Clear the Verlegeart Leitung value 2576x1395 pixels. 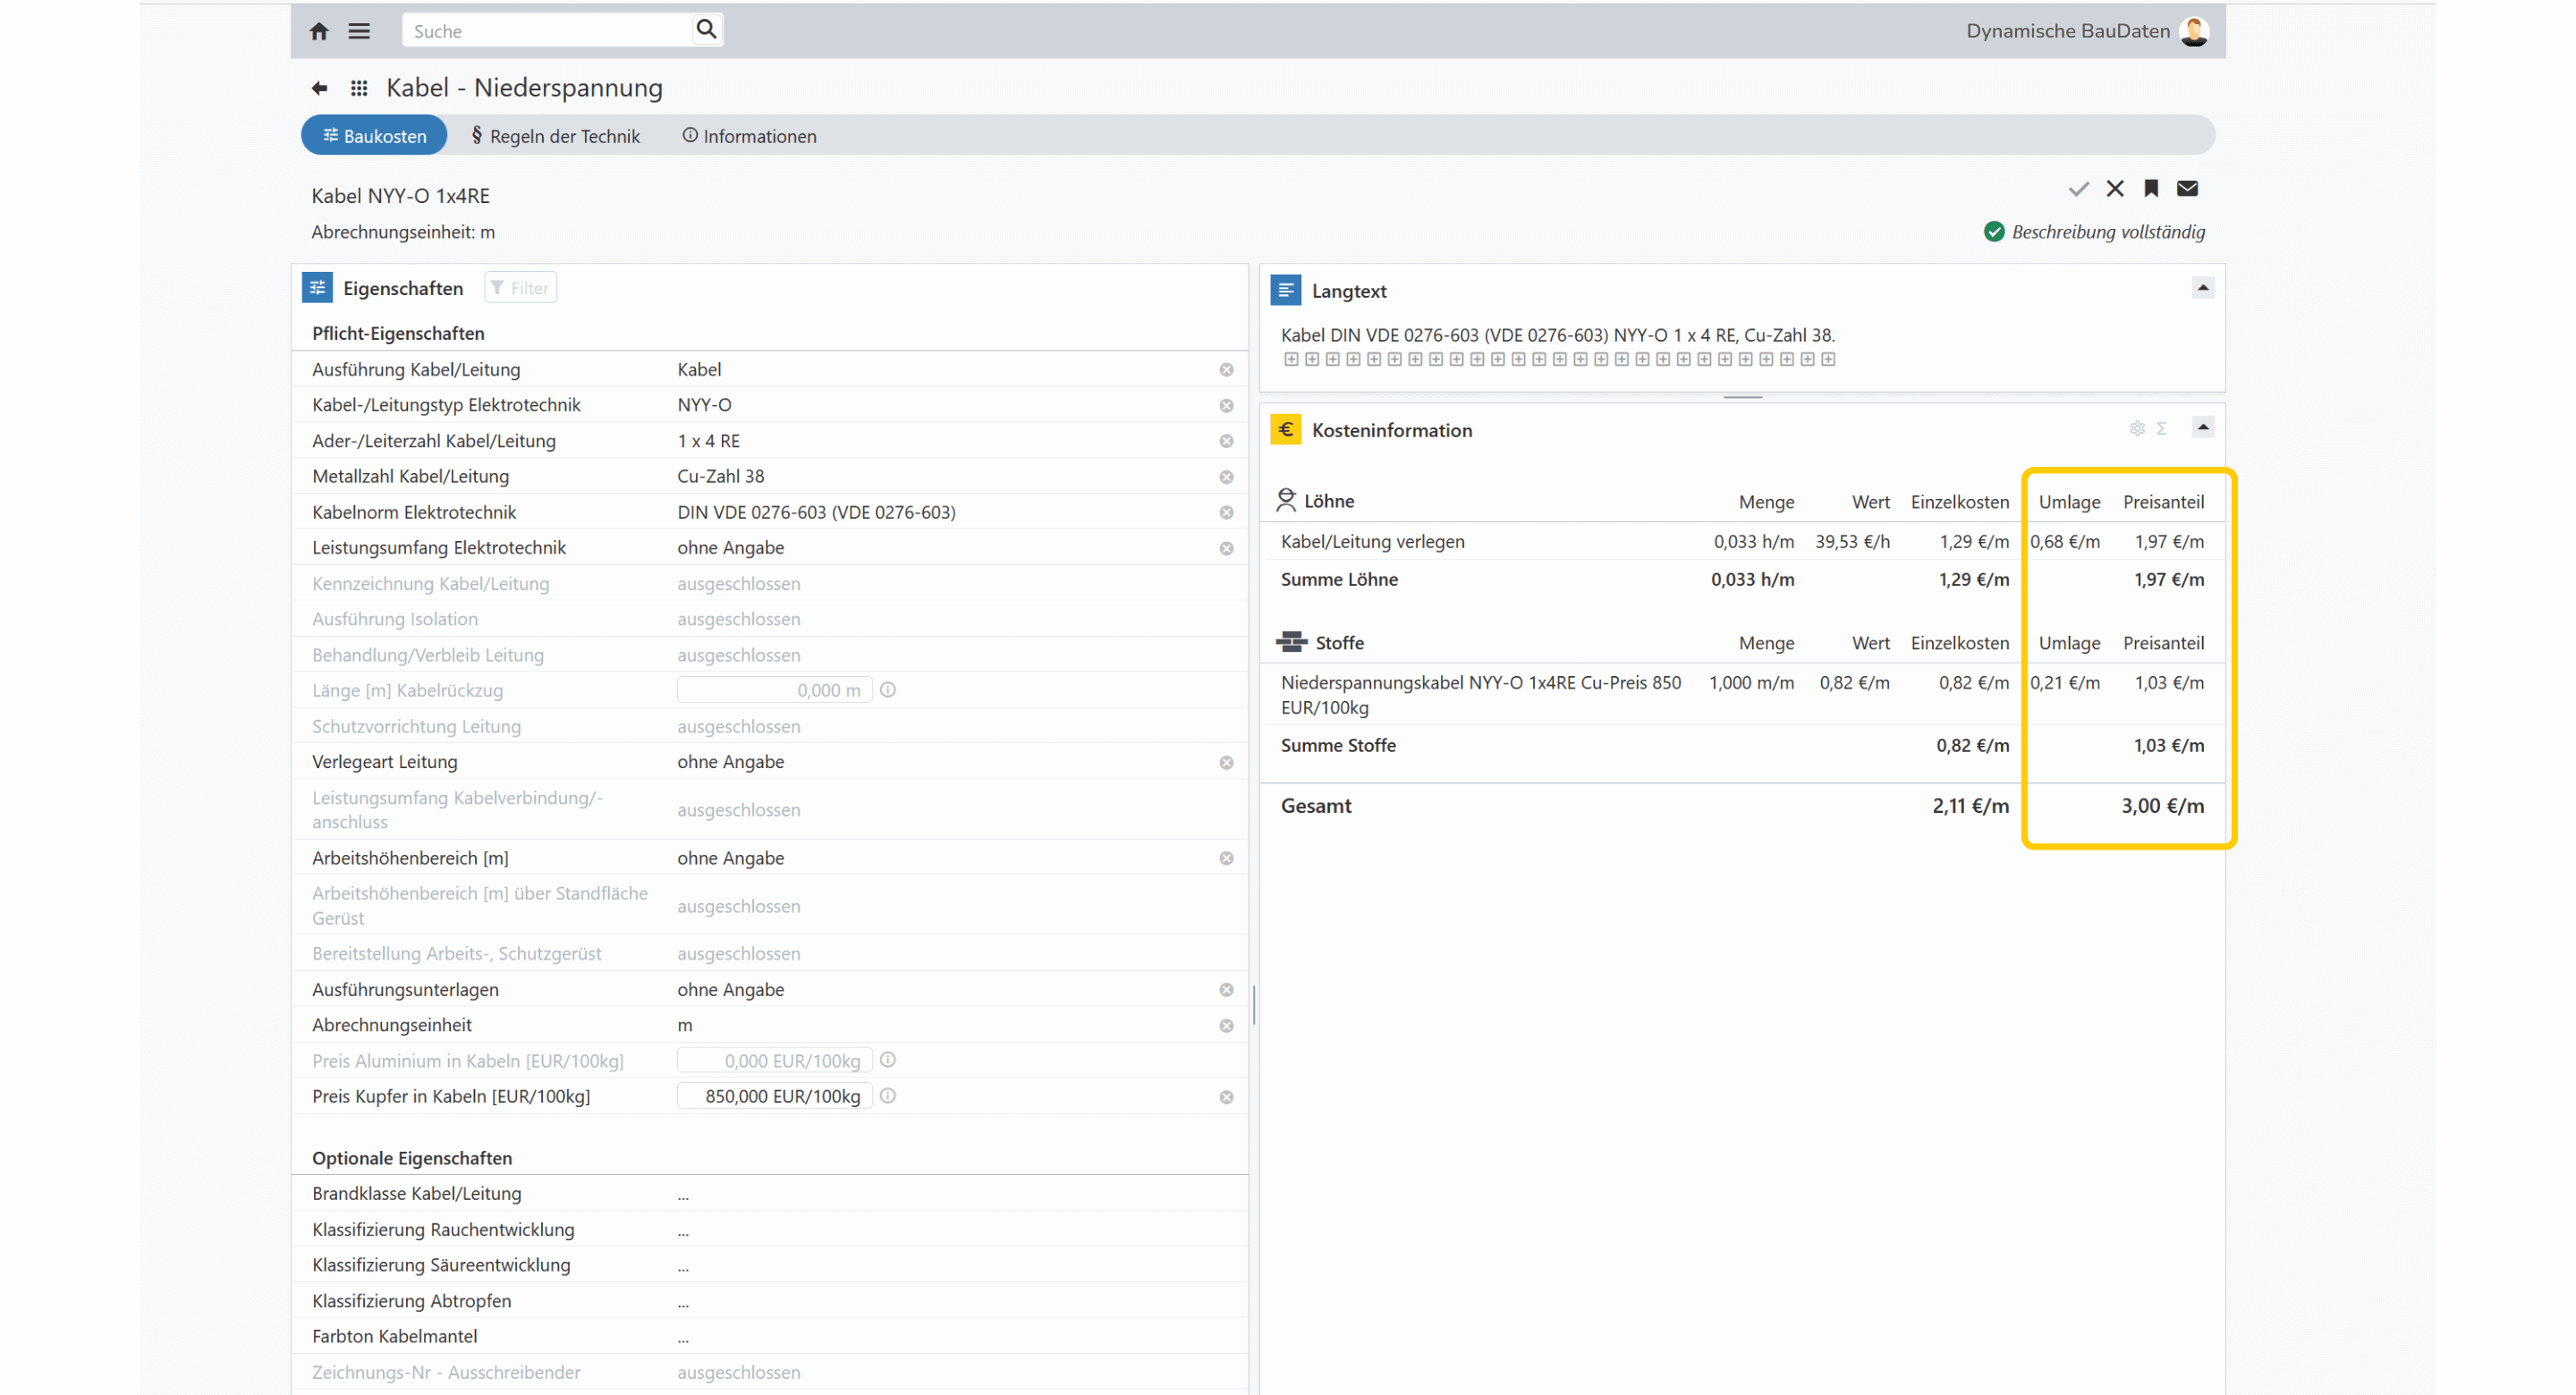pos(1226,763)
